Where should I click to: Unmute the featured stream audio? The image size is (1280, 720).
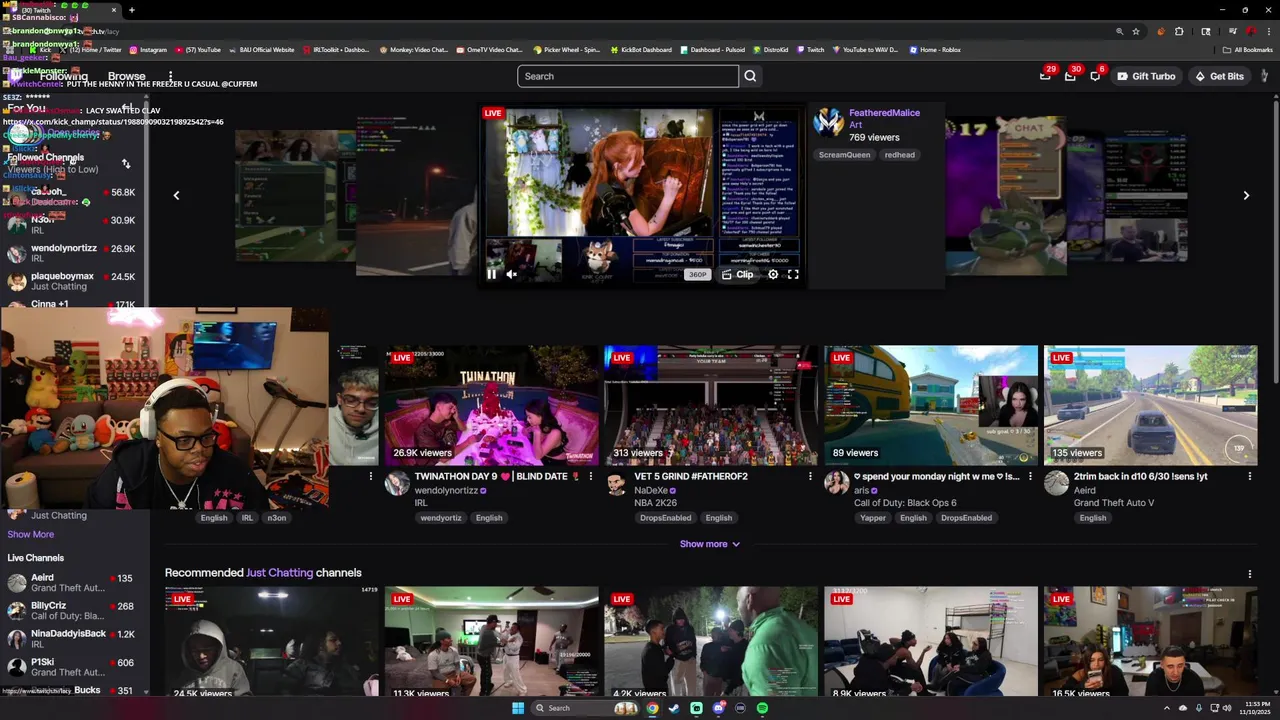pyautogui.click(x=511, y=274)
